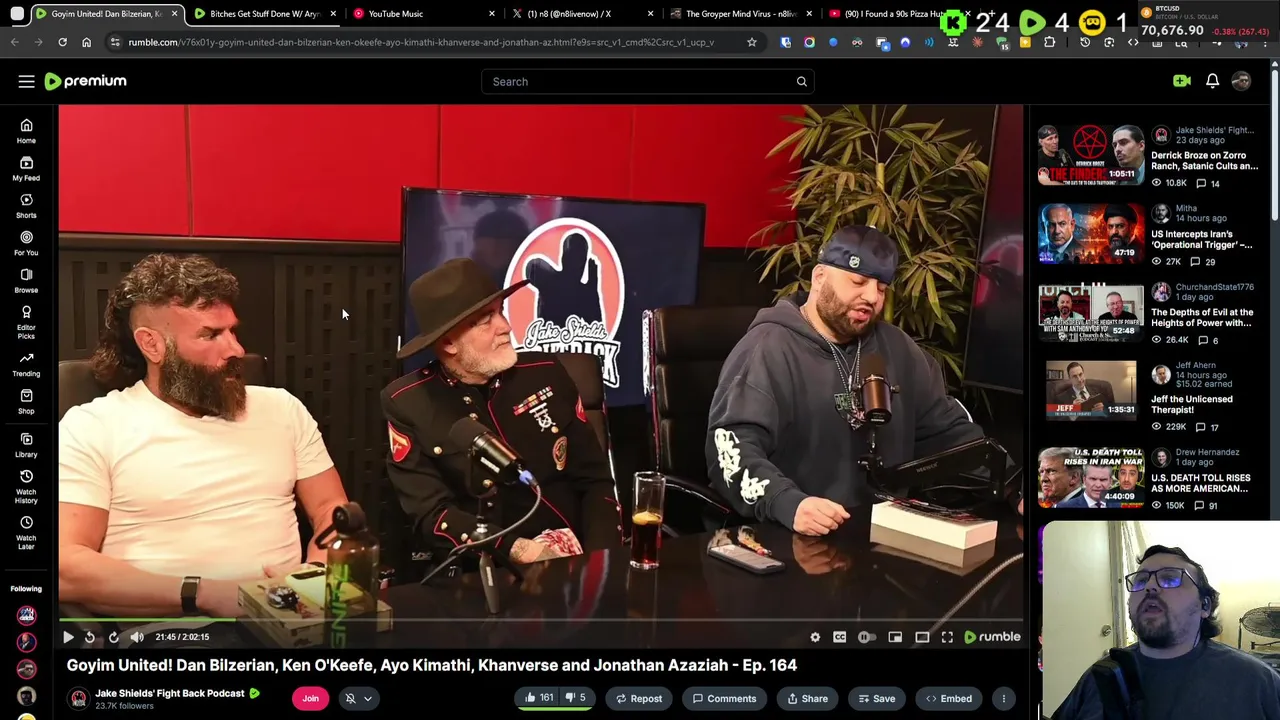This screenshot has width=1280, height=720.
Task: Open the video settings gear
Action: (x=815, y=637)
